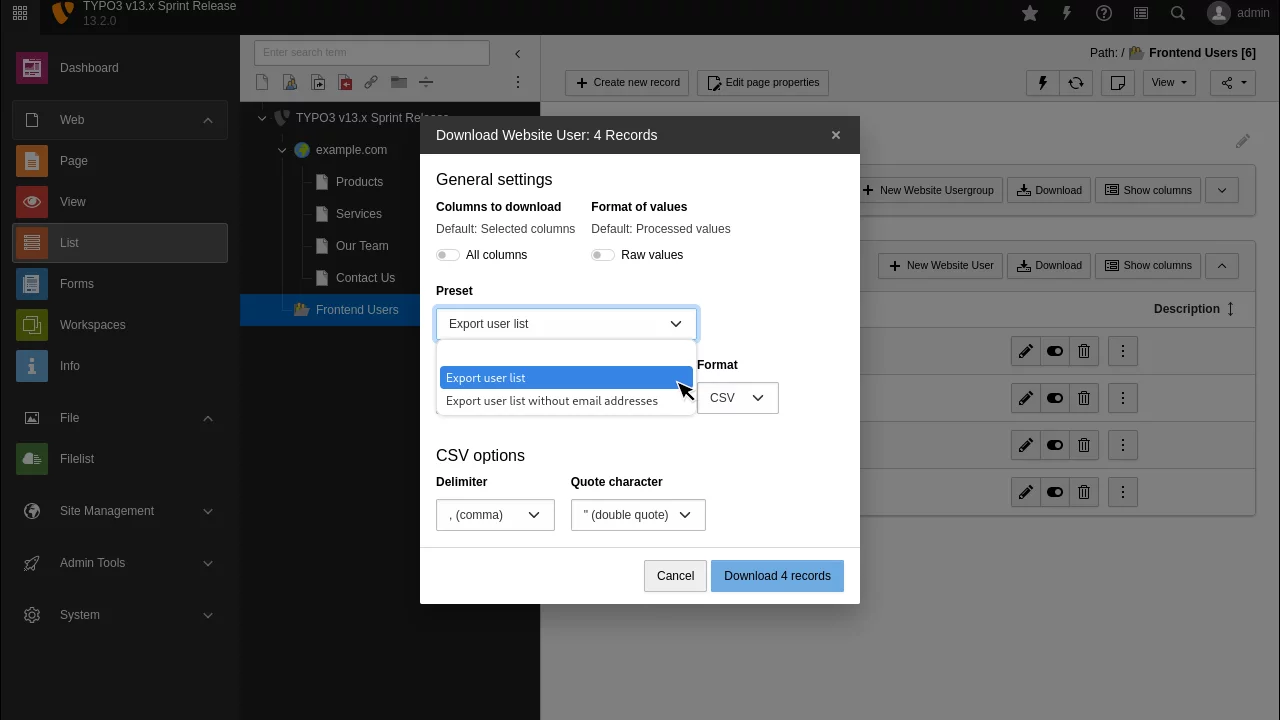Screen dimensions: 1280x720
Task: Click the pencil edit icon of first record
Action: (x=1026, y=352)
